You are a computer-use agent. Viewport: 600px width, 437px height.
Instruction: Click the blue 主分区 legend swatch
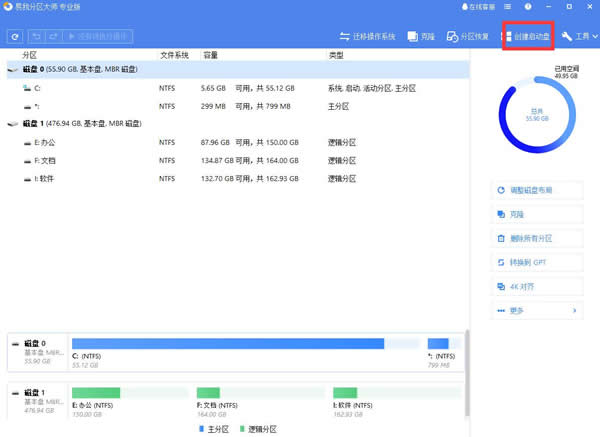(x=201, y=429)
